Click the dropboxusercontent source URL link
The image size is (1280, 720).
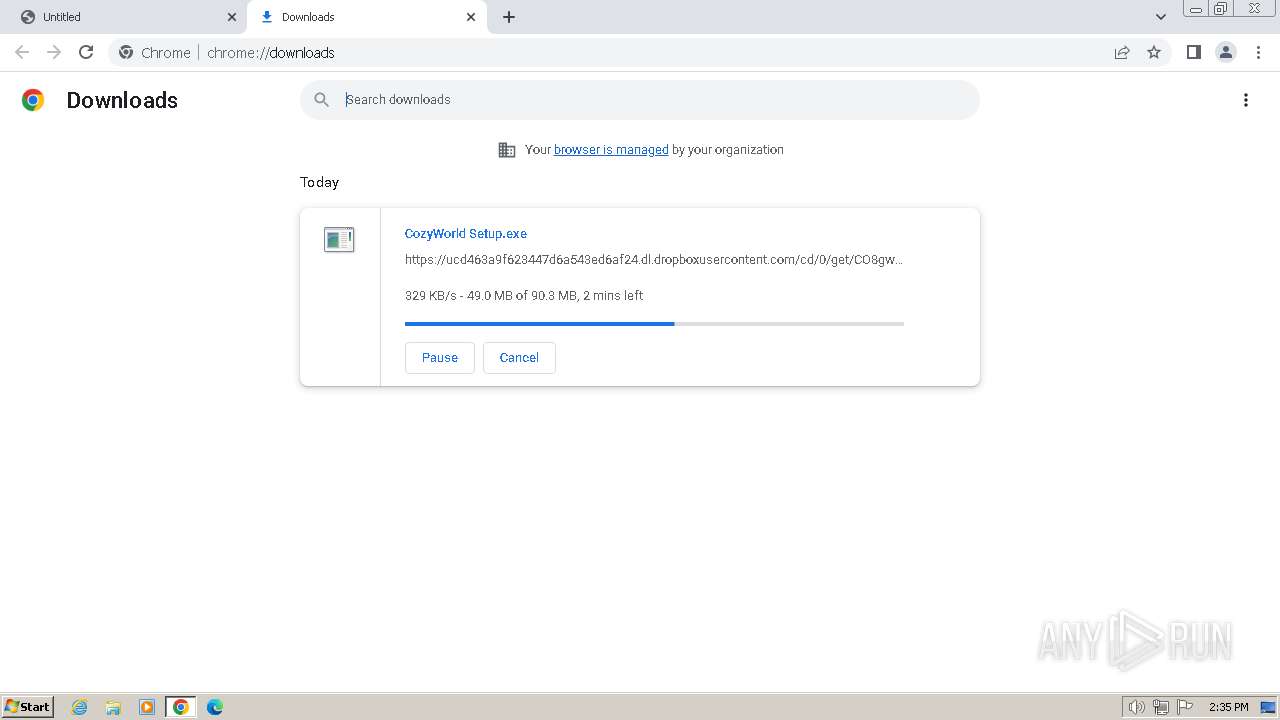pos(654,260)
